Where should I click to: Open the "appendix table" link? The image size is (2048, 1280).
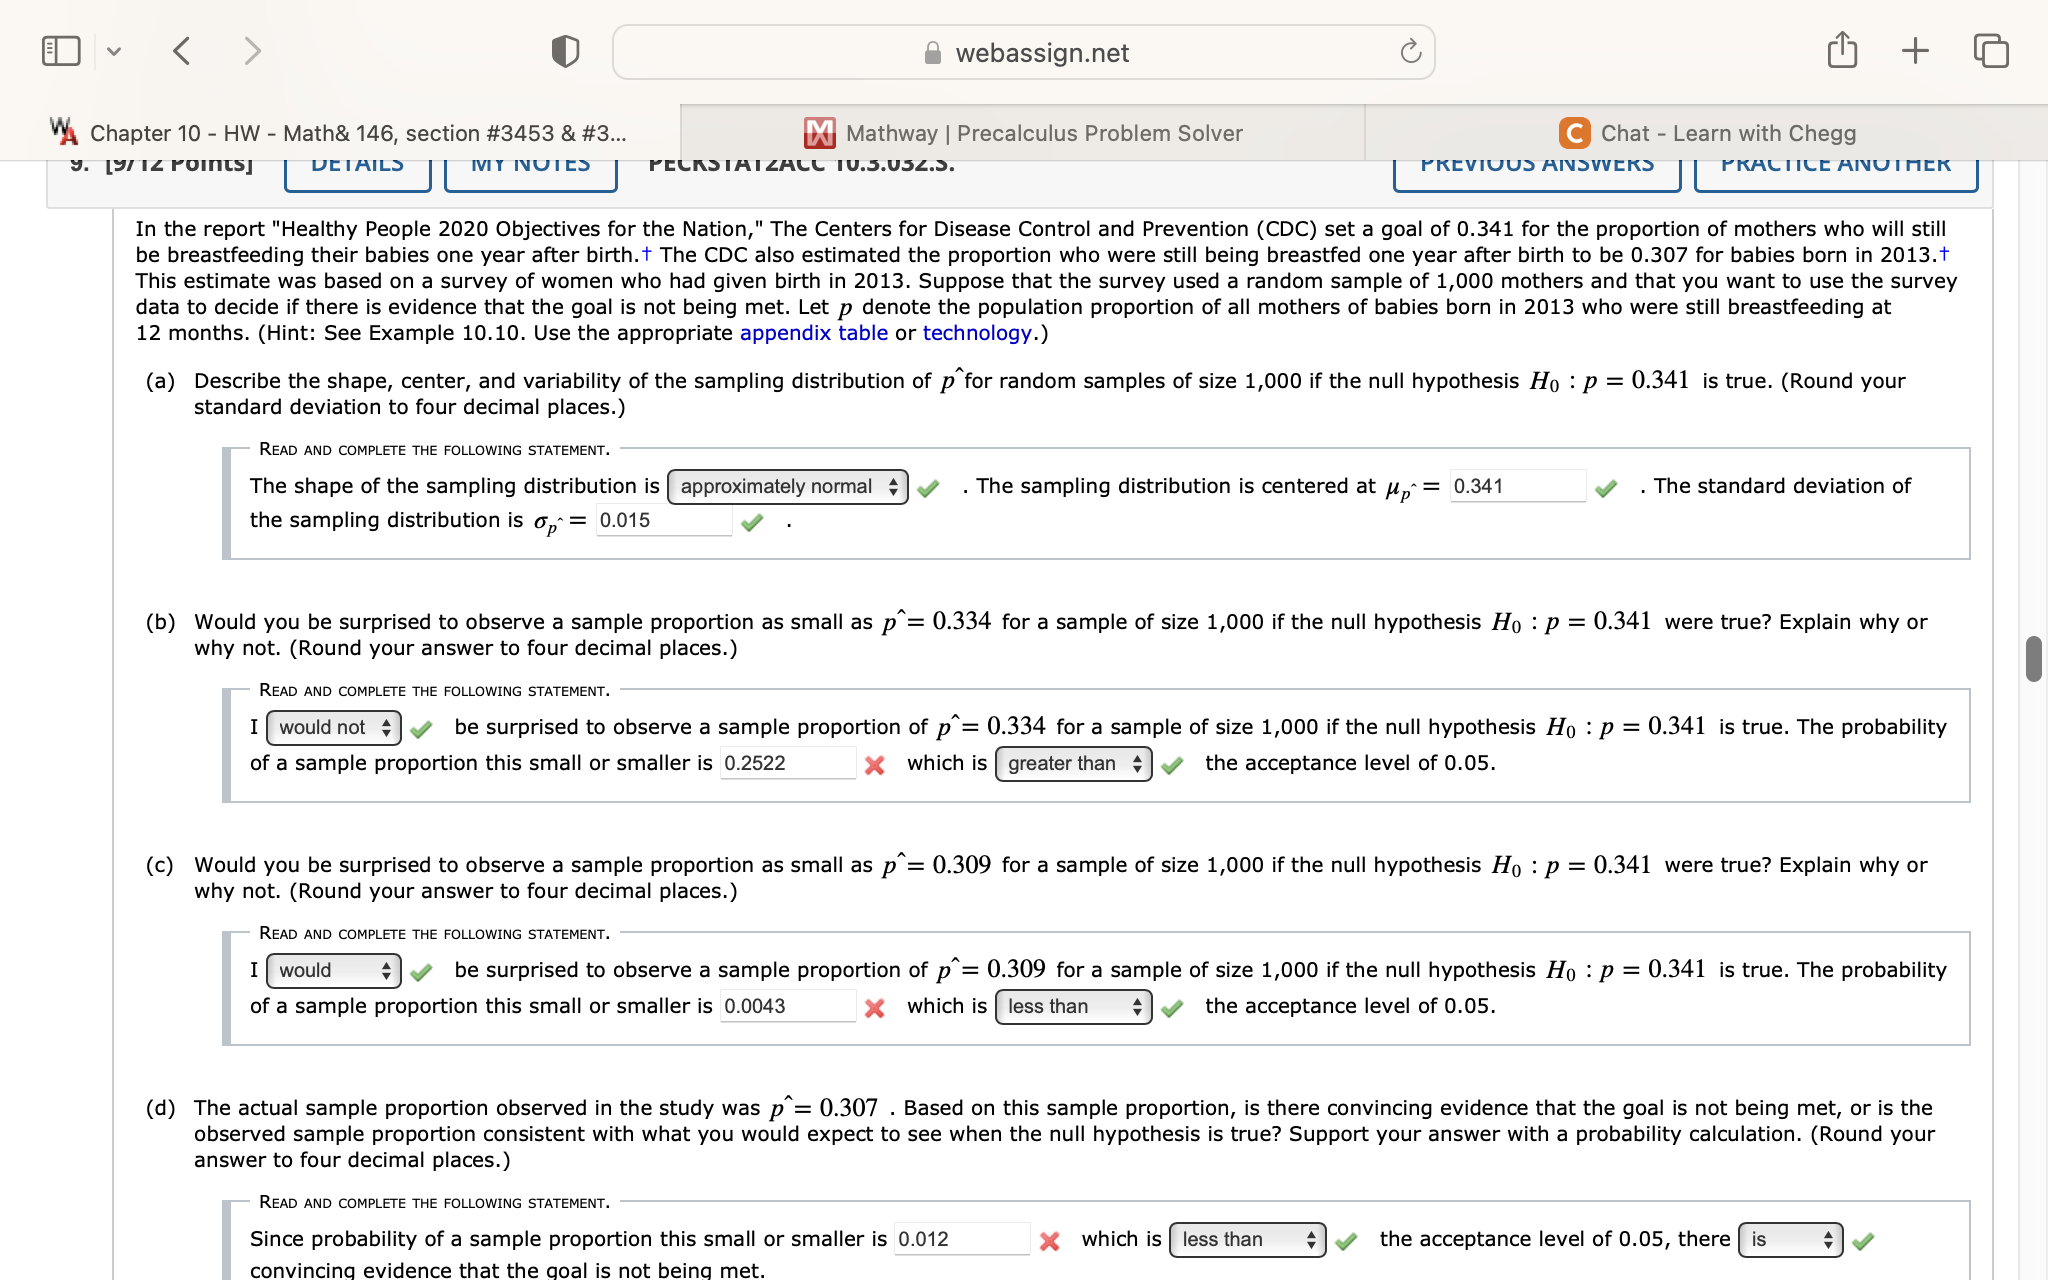[x=814, y=333]
